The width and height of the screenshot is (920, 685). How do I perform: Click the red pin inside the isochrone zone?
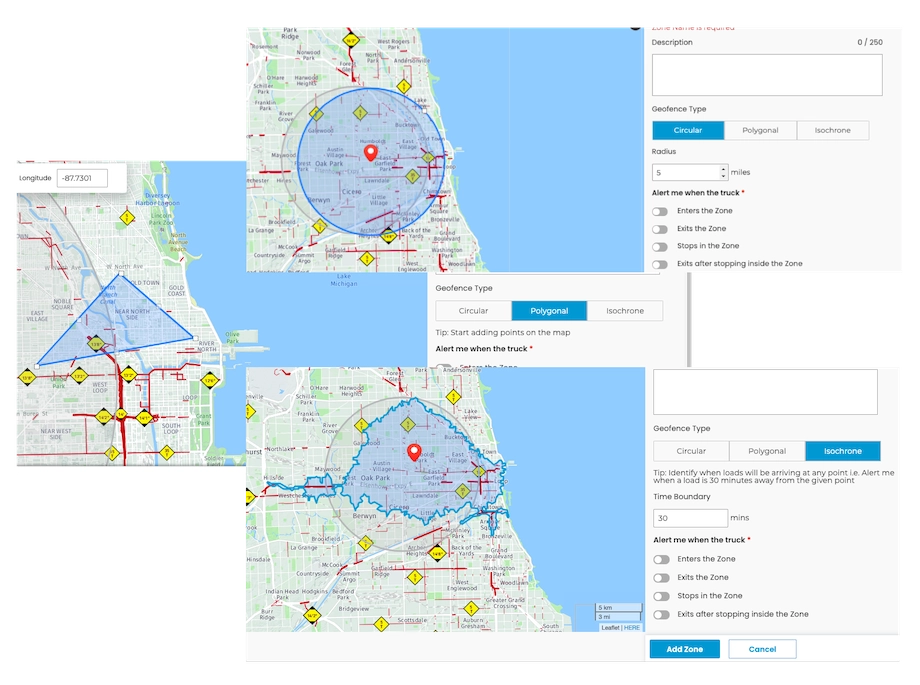pos(413,451)
